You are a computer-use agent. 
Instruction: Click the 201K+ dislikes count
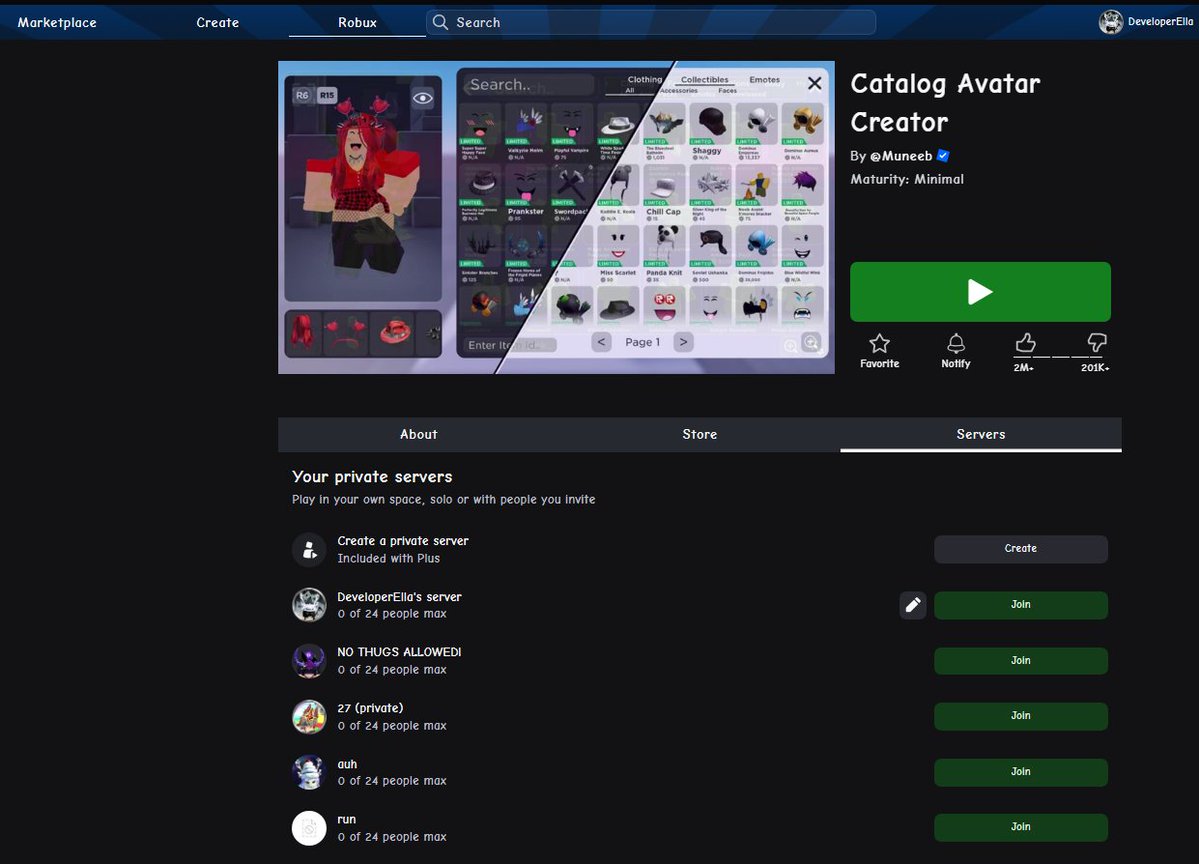pos(1095,368)
